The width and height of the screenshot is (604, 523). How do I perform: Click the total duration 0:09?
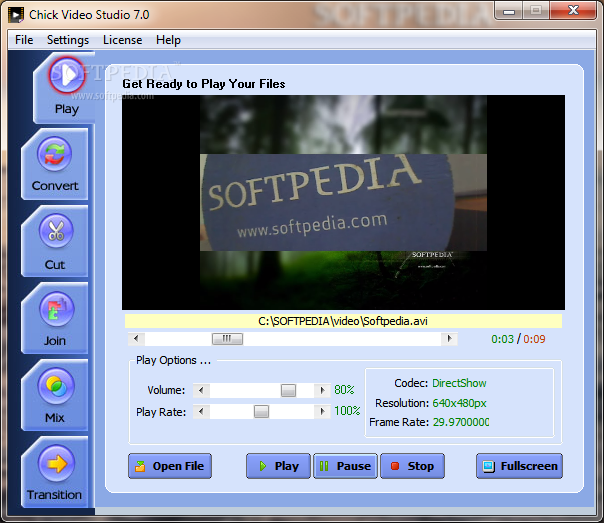[534, 339]
